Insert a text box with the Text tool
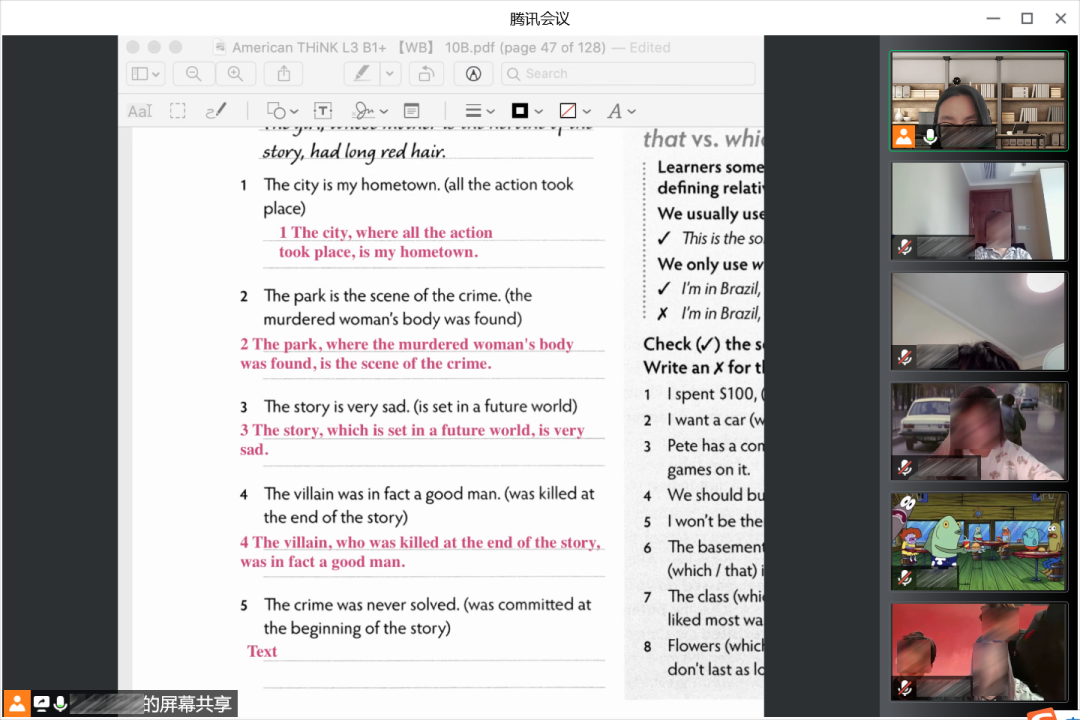Viewport: 1080px width, 720px height. 323,111
